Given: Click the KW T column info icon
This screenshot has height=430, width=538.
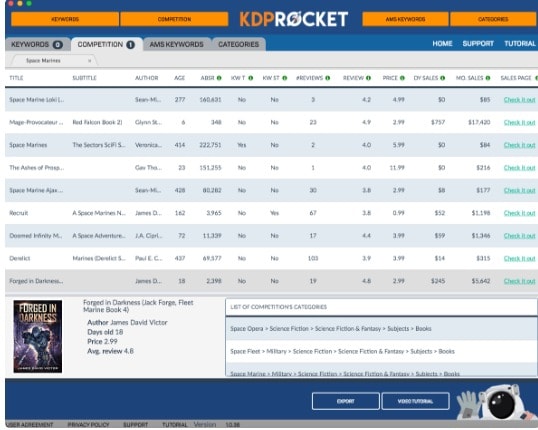Looking at the screenshot, I should click(250, 78).
